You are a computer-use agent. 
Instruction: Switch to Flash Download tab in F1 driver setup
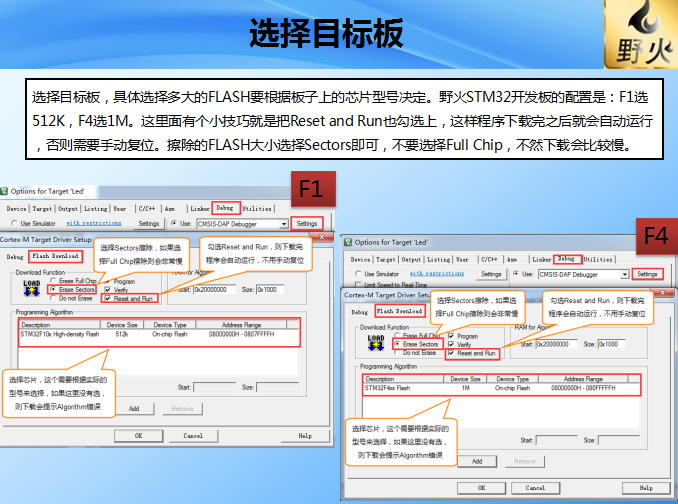(55, 256)
